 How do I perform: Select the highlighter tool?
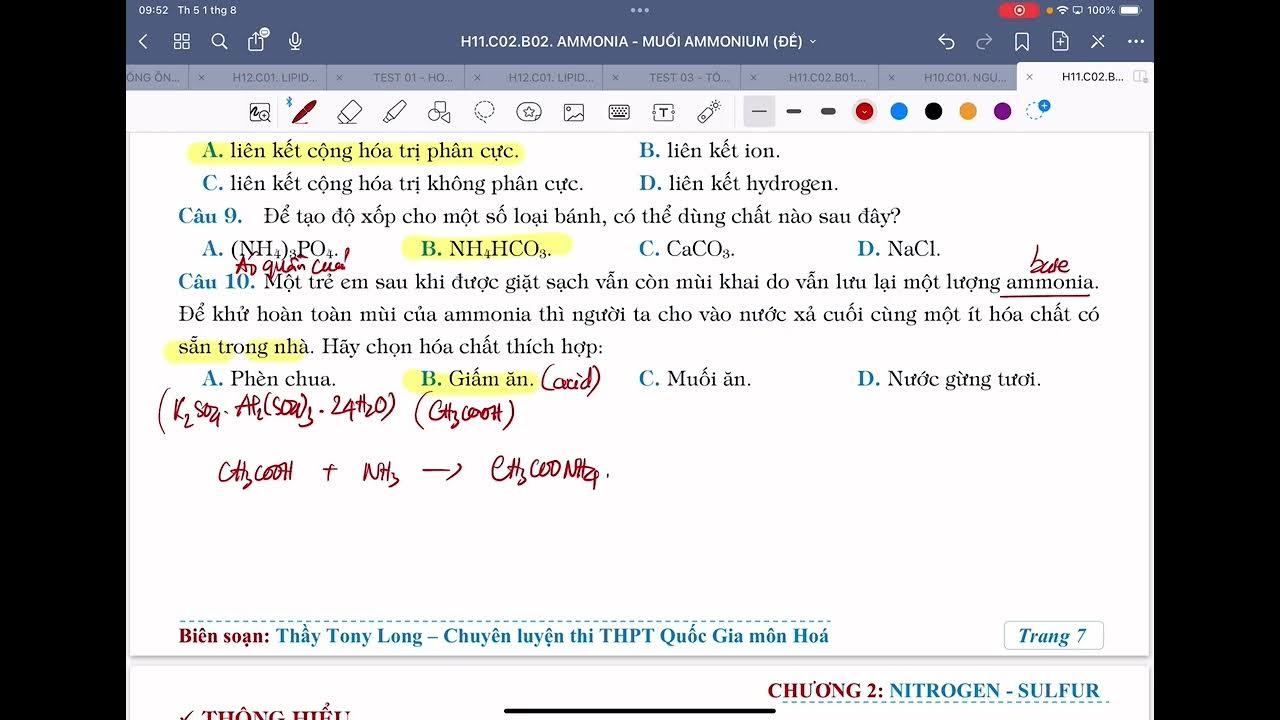(x=394, y=112)
